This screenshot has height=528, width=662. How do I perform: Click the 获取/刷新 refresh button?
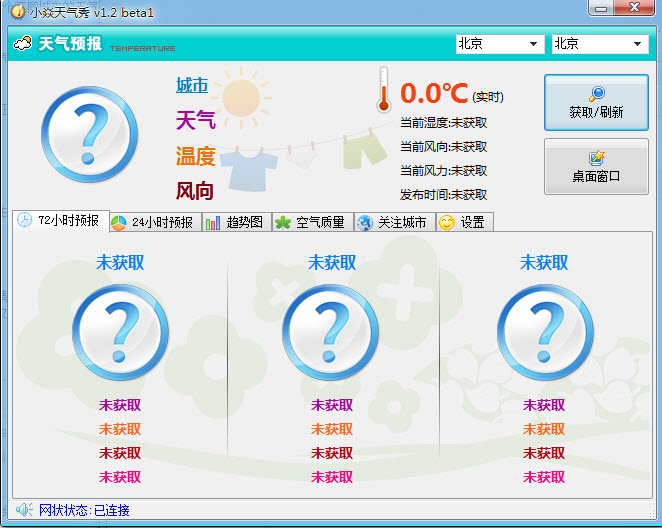(x=596, y=103)
